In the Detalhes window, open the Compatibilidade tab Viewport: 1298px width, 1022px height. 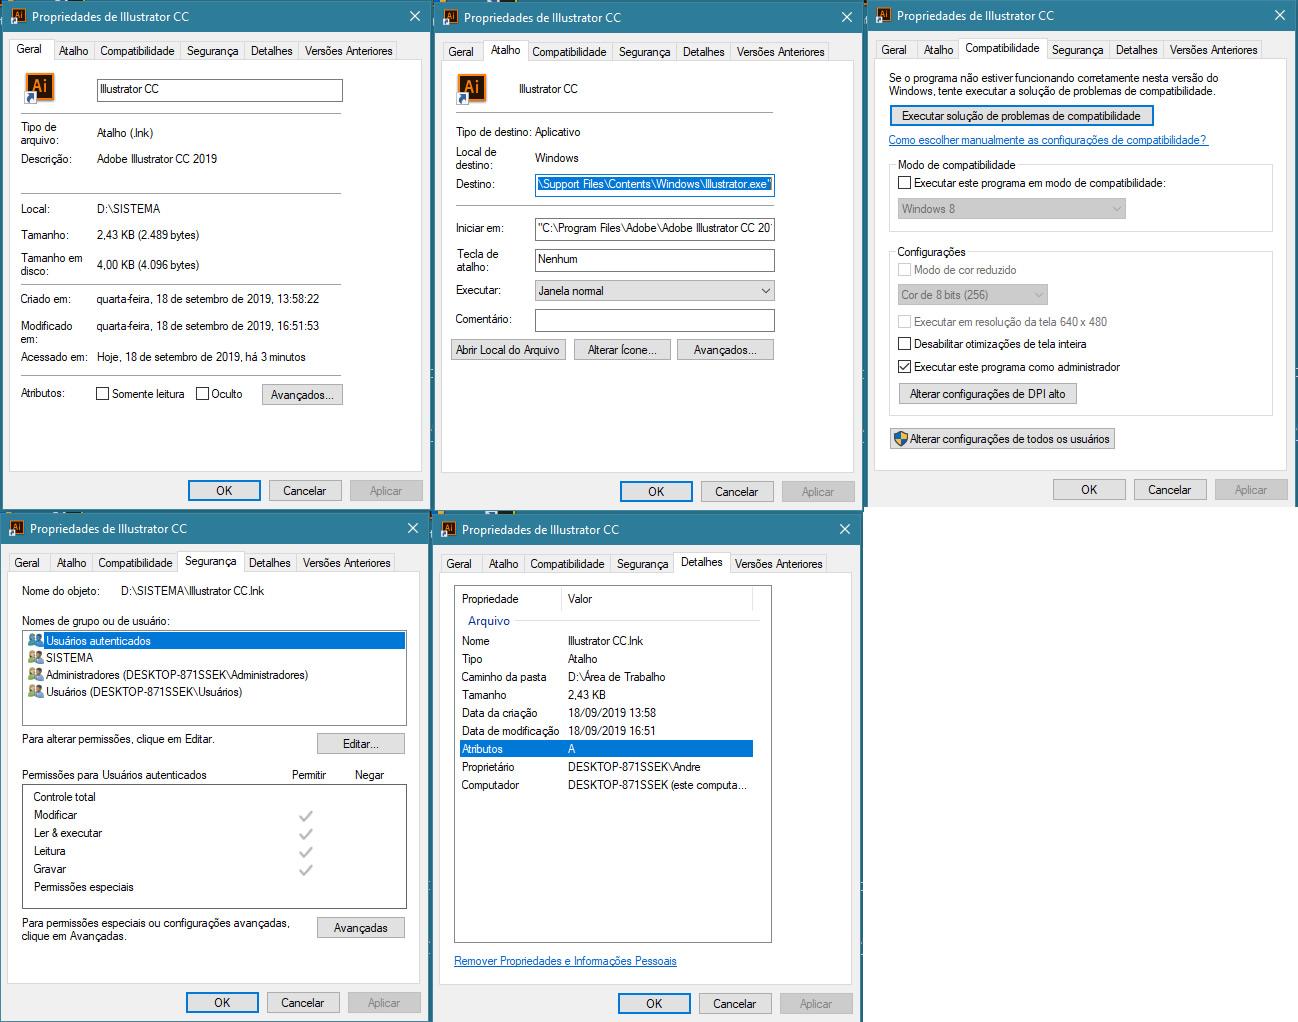[567, 564]
